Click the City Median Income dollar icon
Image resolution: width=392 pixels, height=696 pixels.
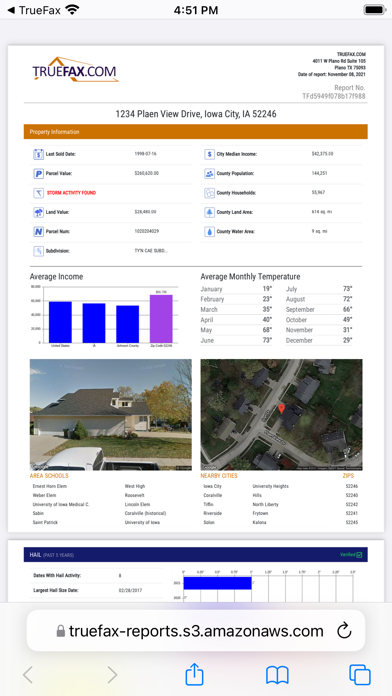(x=209, y=154)
